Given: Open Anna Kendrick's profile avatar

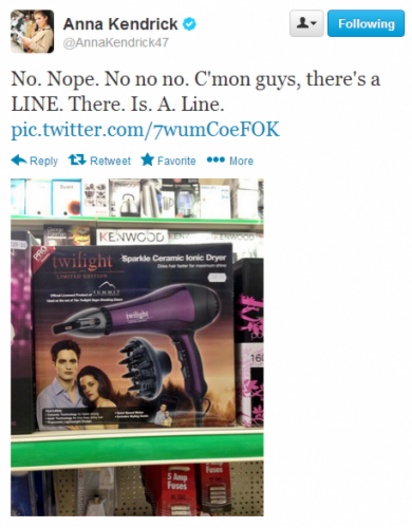Looking at the screenshot, I should [x=32, y=31].
